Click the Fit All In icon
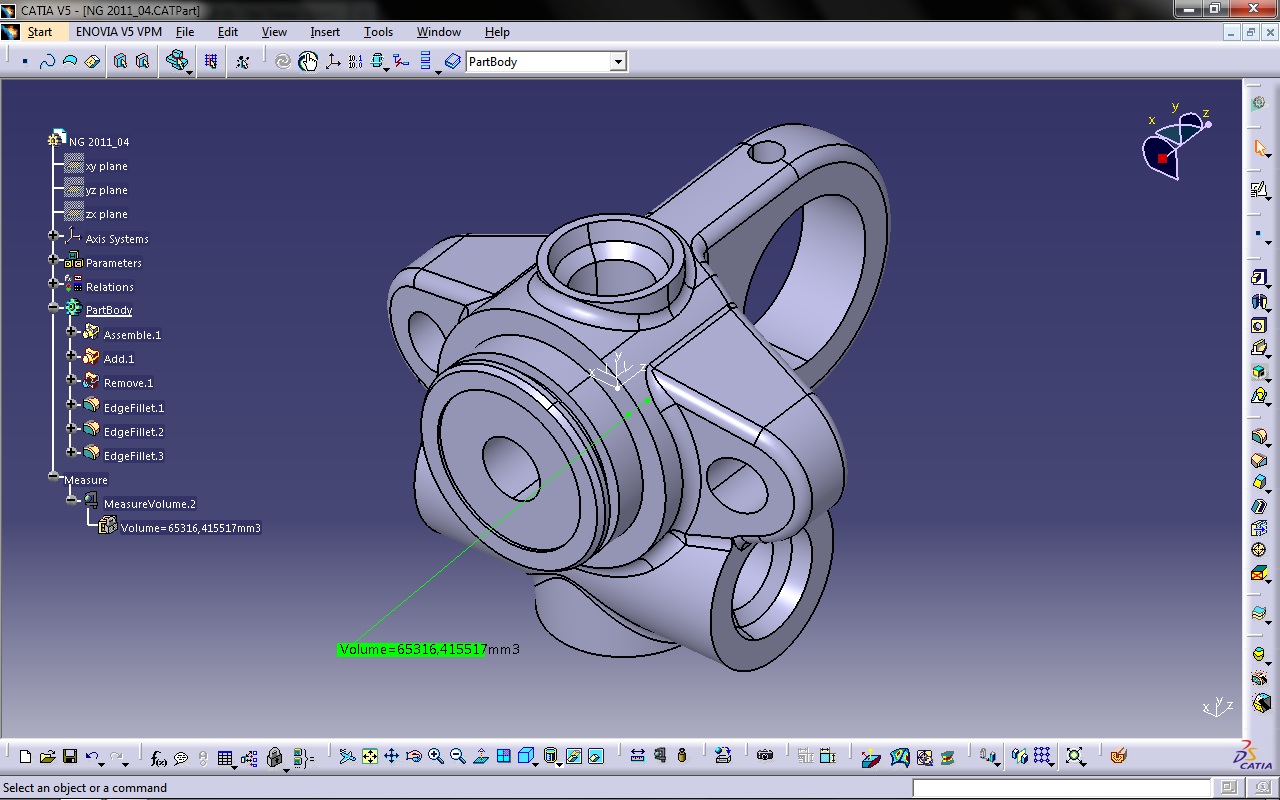The width and height of the screenshot is (1280, 800). point(370,757)
